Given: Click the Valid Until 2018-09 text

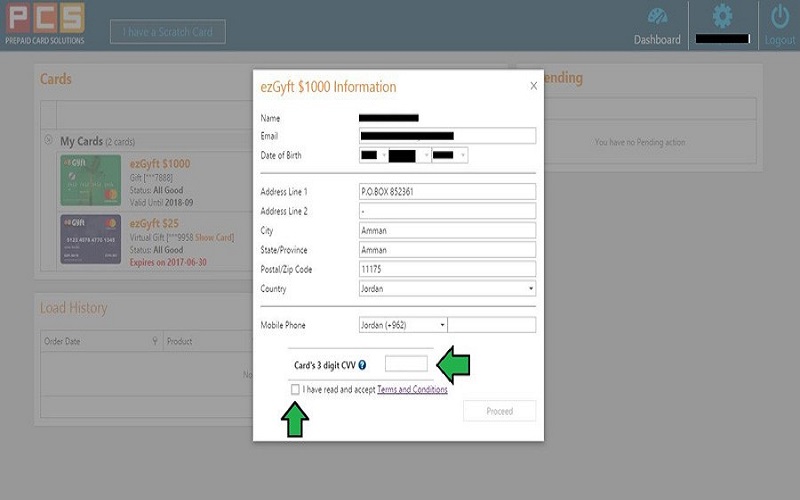Looking at the screenshot, I should [x=161, y=203].
